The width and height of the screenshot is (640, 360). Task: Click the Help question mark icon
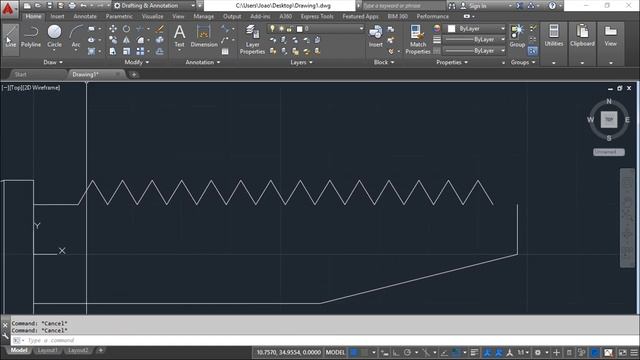pos(552,6)
